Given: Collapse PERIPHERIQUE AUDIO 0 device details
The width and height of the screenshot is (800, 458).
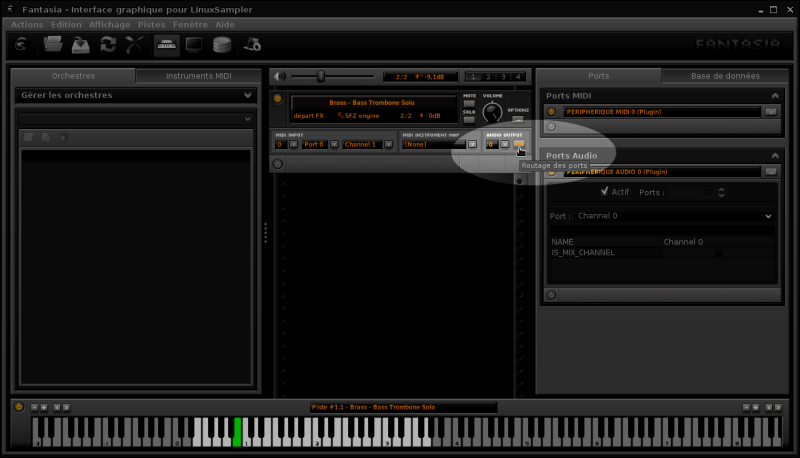Looking at the screenshot, I should pyautogui.click(x=771, y=172).
